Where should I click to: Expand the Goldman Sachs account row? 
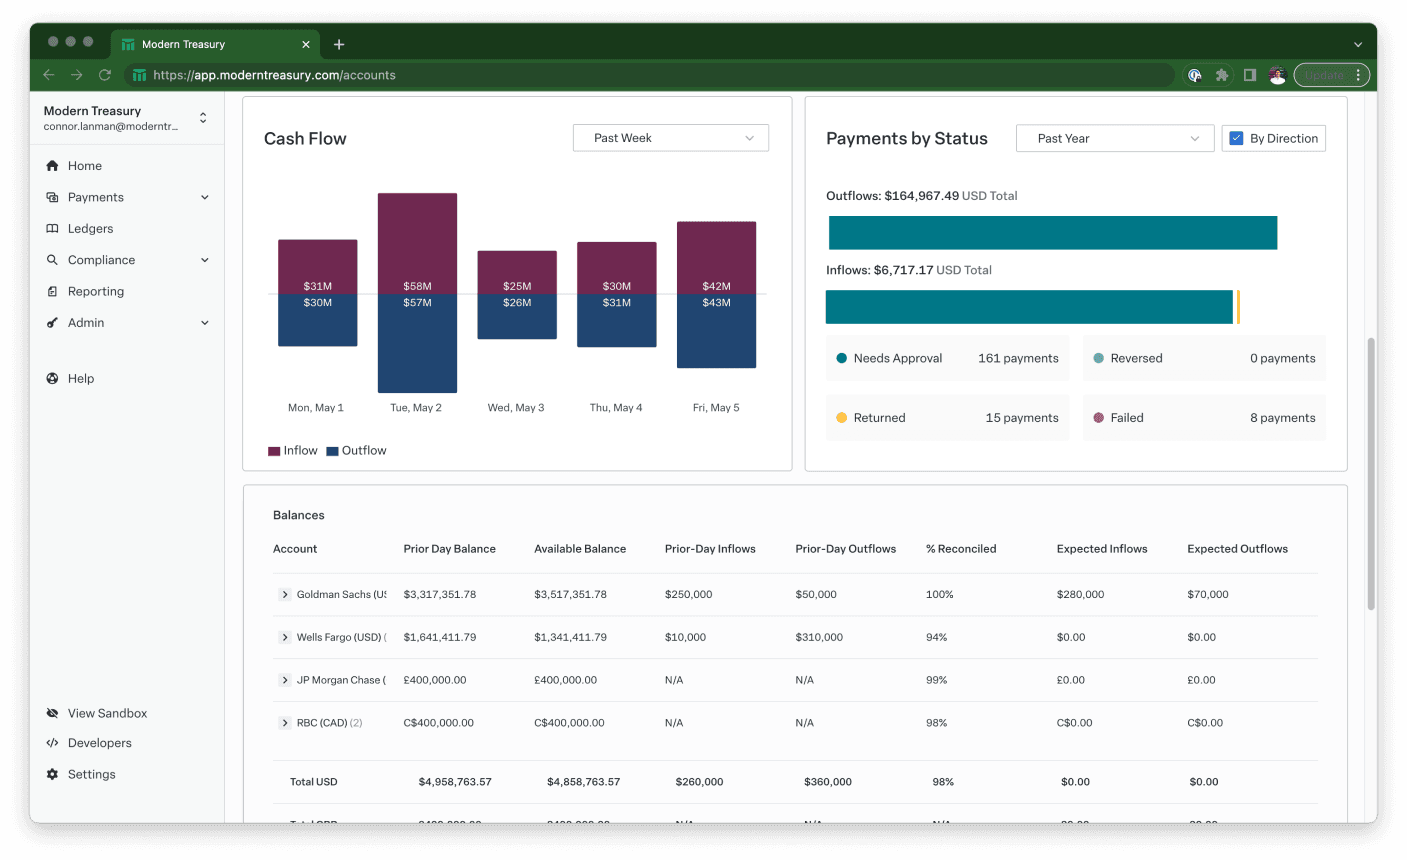(285, 595)
